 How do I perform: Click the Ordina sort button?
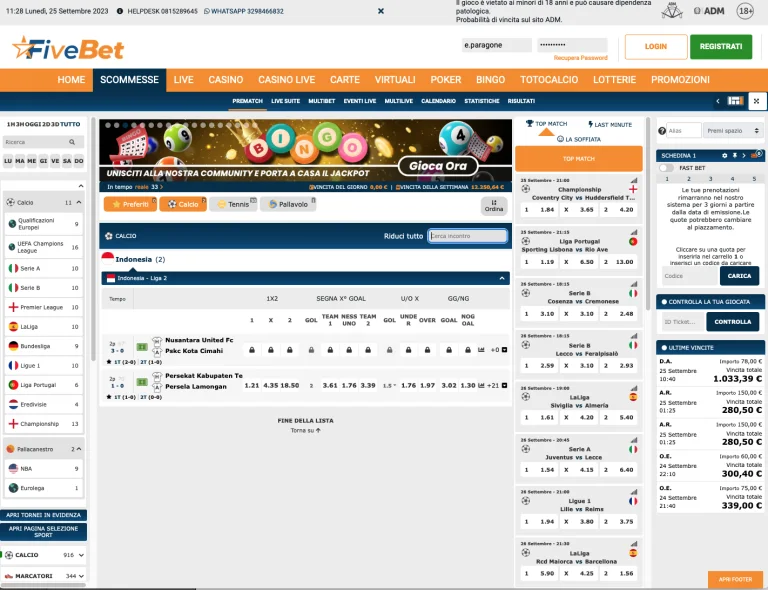[494, 206]
